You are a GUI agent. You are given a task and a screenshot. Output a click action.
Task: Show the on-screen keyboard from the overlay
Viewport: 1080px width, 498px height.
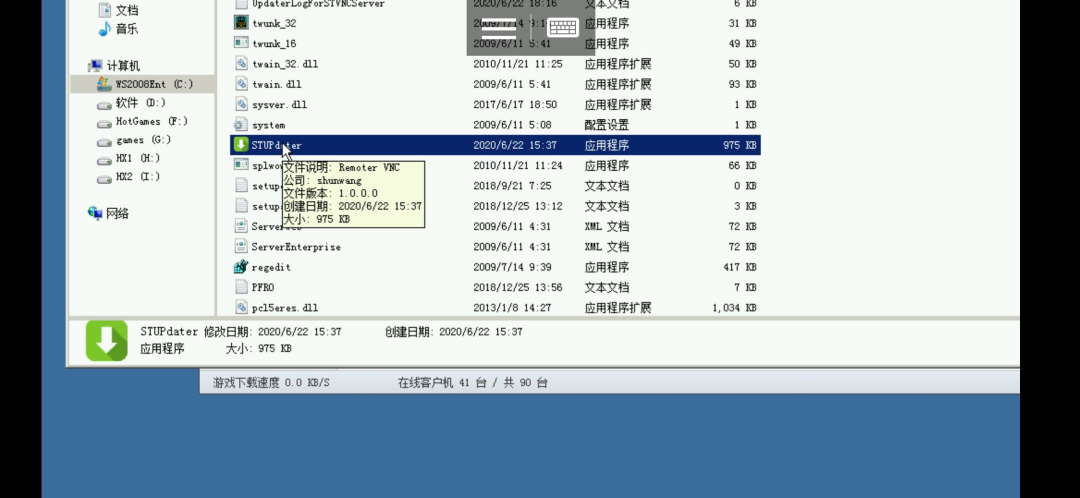coord(563,28)
